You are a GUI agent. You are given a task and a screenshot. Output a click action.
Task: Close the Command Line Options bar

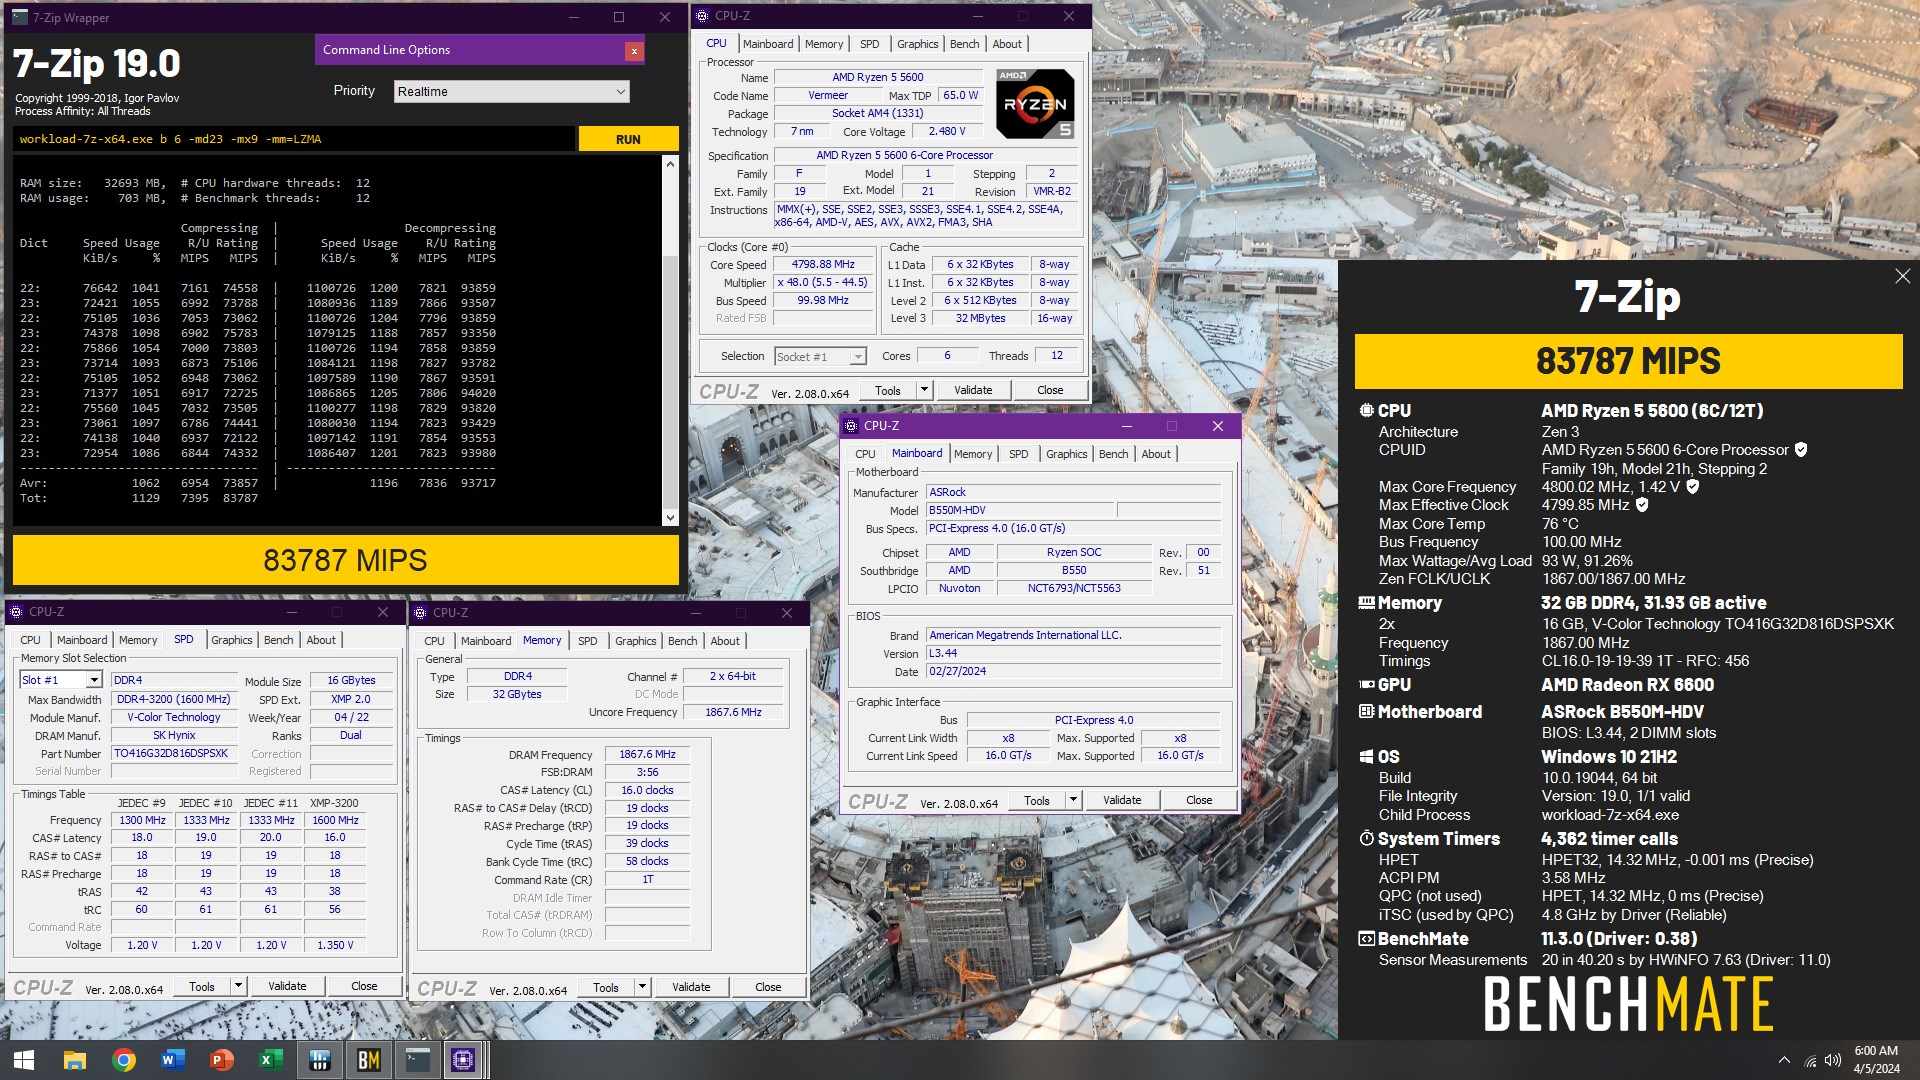point(634,51)
